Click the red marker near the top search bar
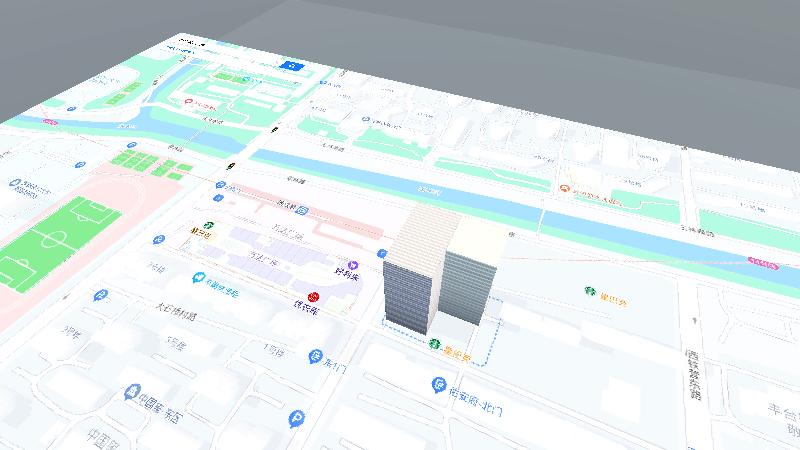Viewport: 800px width, 450px height. [188, 103]
